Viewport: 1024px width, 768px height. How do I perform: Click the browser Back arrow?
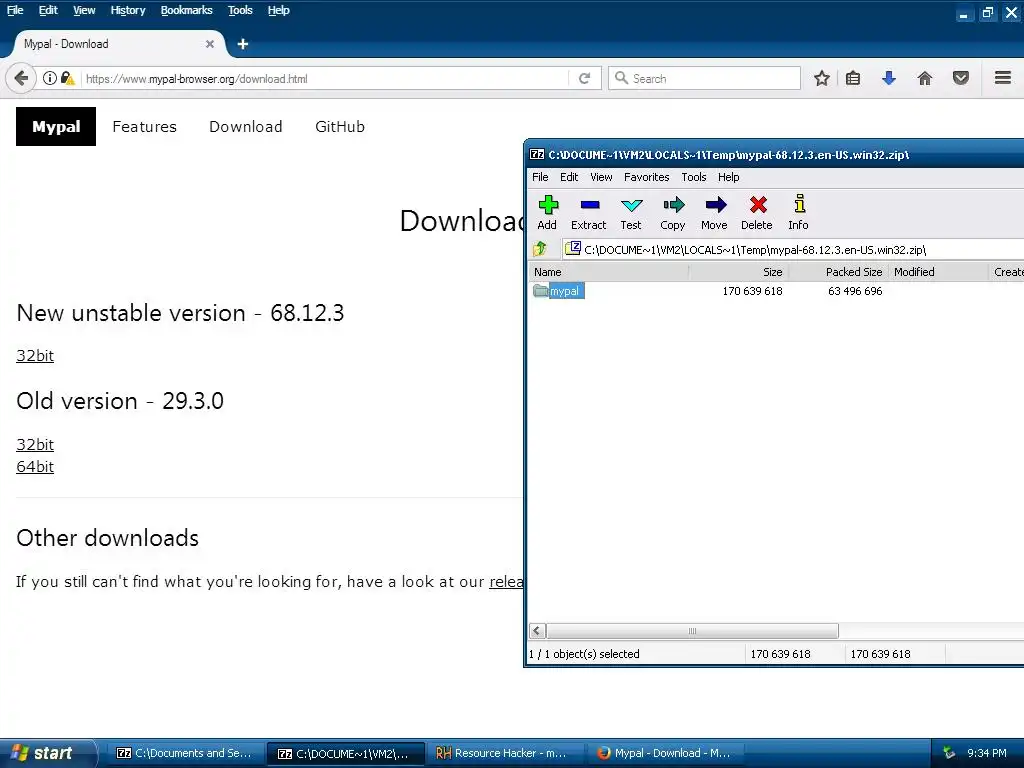21,78
